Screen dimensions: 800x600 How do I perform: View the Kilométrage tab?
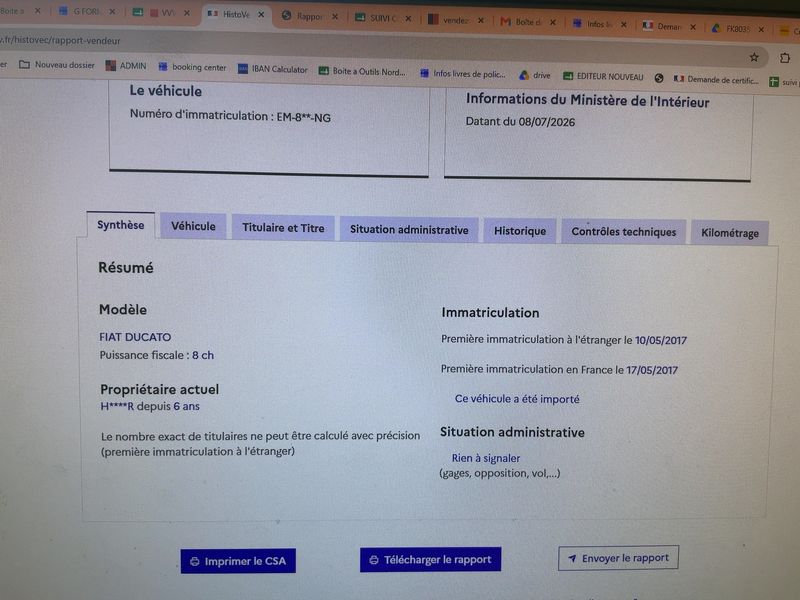[x=730, y=233]
